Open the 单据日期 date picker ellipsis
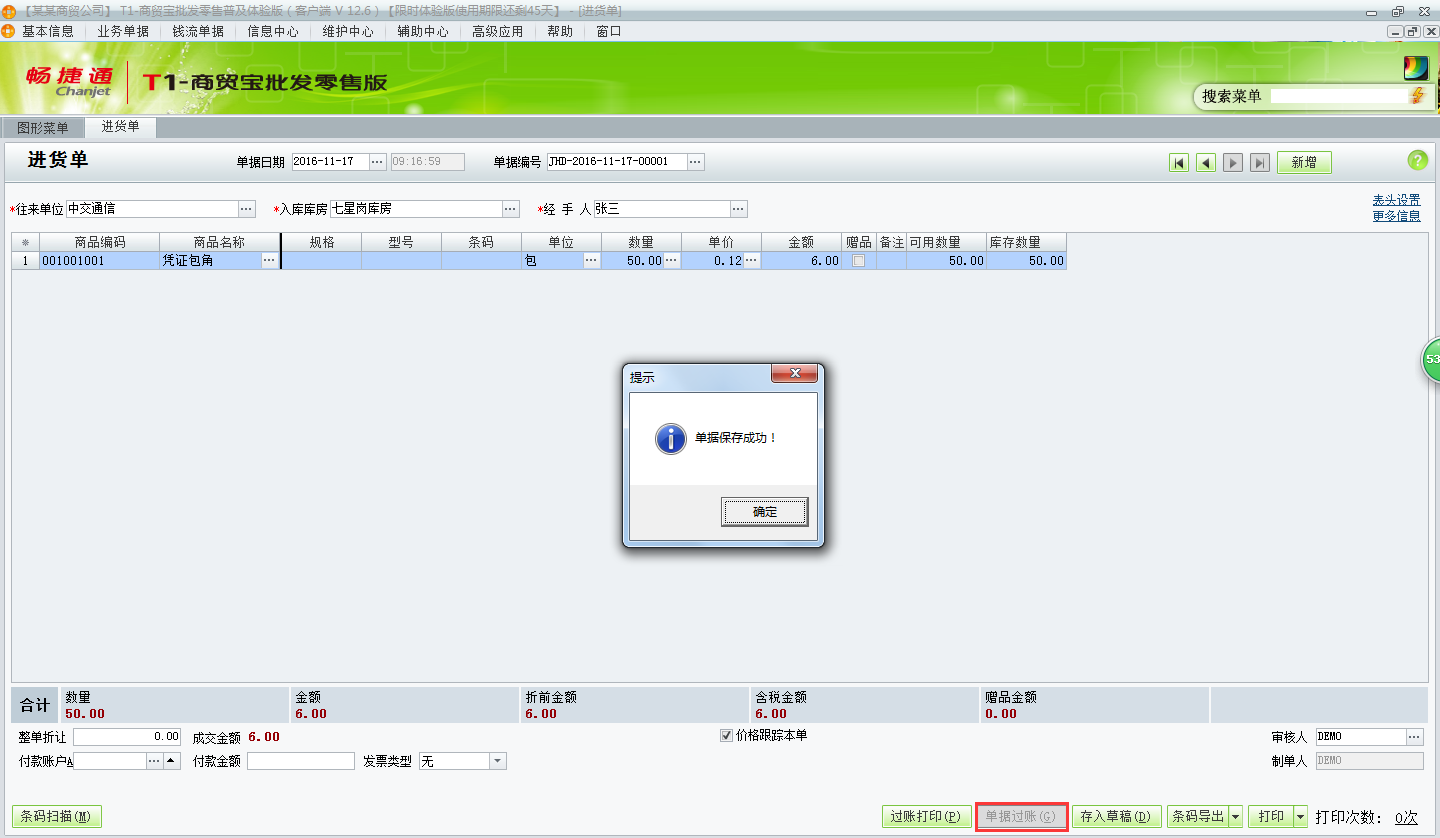 click(377, 161)
